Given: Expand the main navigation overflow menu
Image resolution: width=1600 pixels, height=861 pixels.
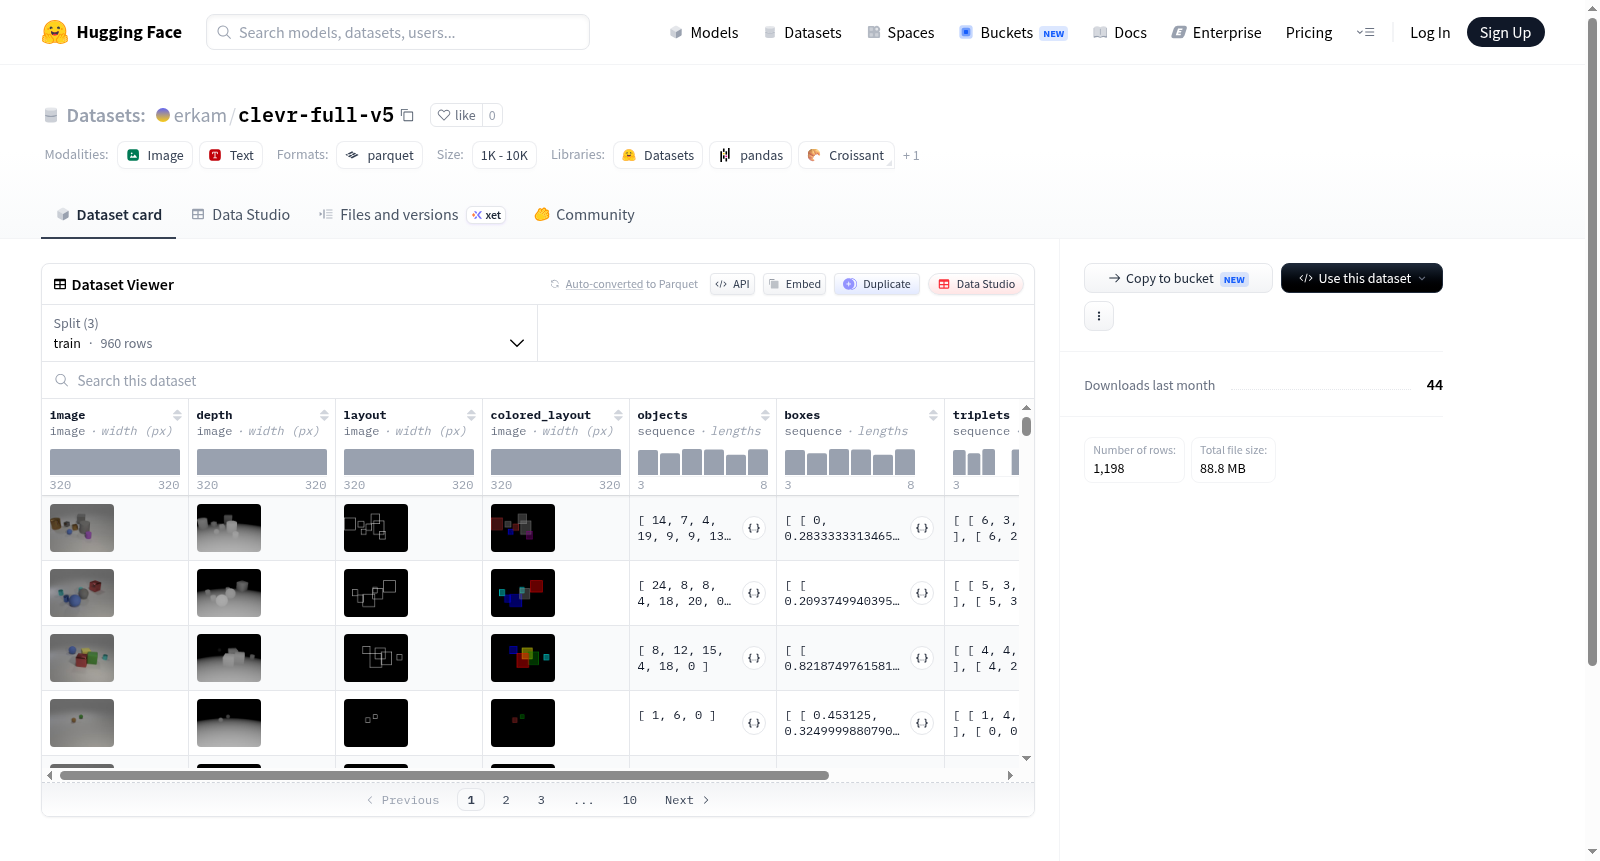Looking at the screenshot, I should pos(1365,32).
